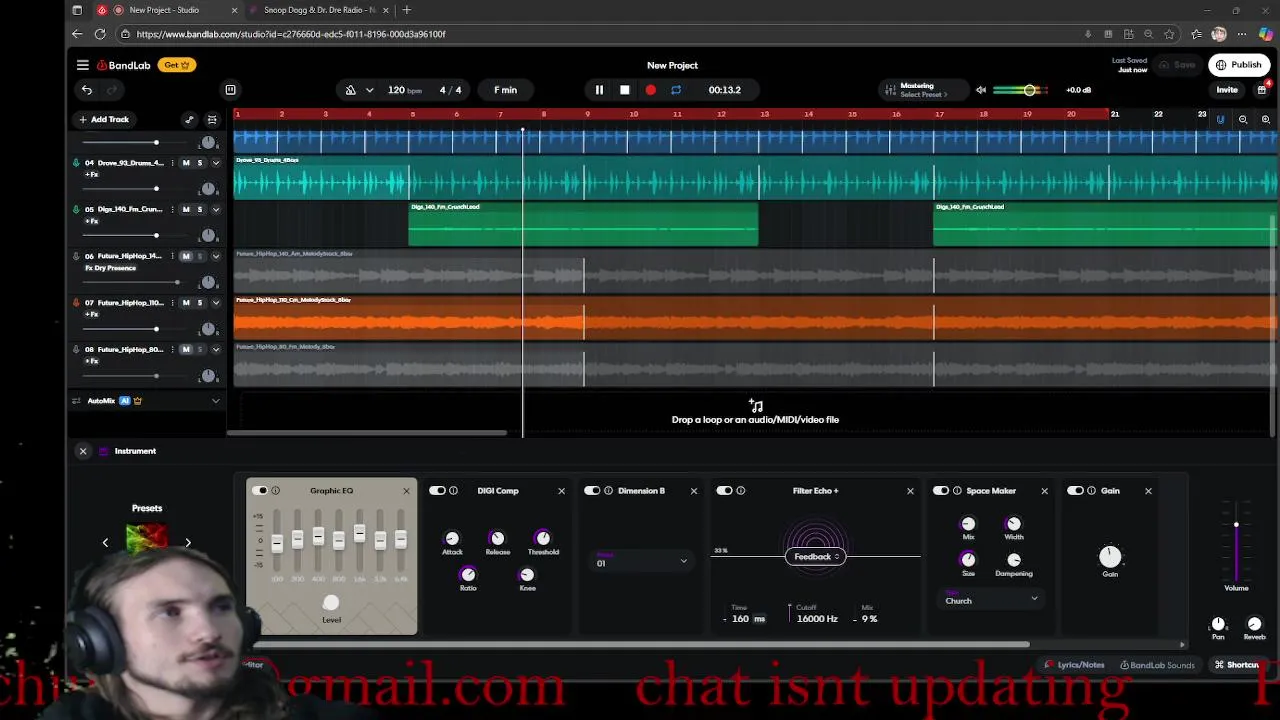The height and width of the screenshot is (720, 1280).
Task: Click the Add Track button
Action: click(x=104, y=119)
